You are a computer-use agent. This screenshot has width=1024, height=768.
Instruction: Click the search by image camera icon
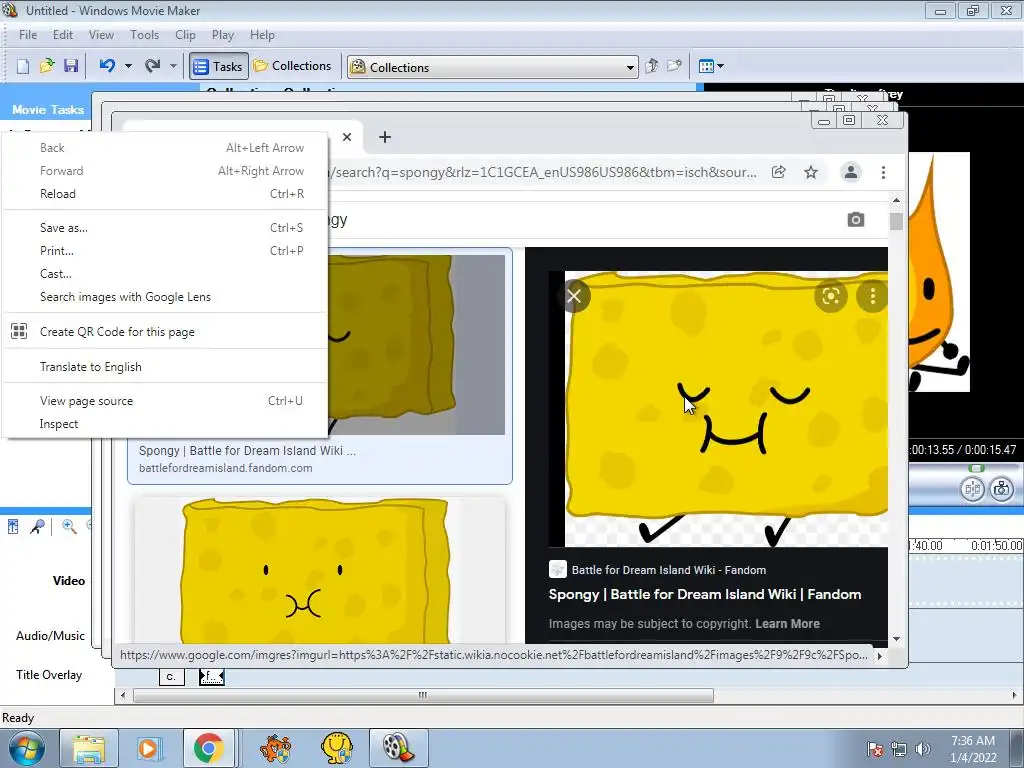(856, 219)
